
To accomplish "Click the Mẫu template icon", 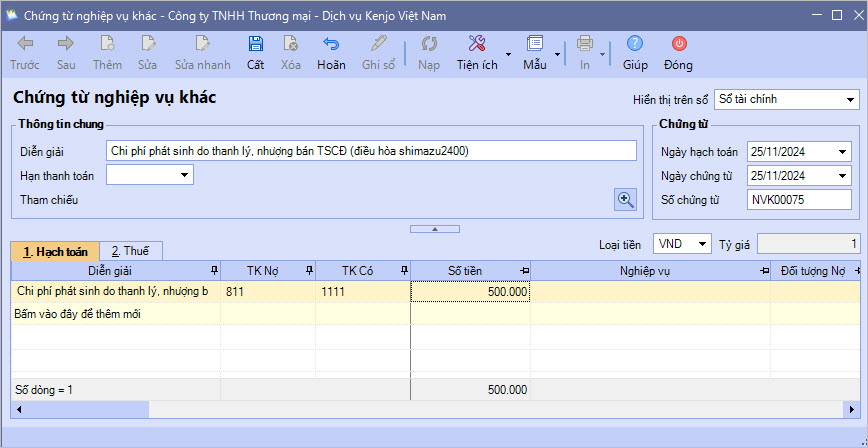I will point(535,44).
